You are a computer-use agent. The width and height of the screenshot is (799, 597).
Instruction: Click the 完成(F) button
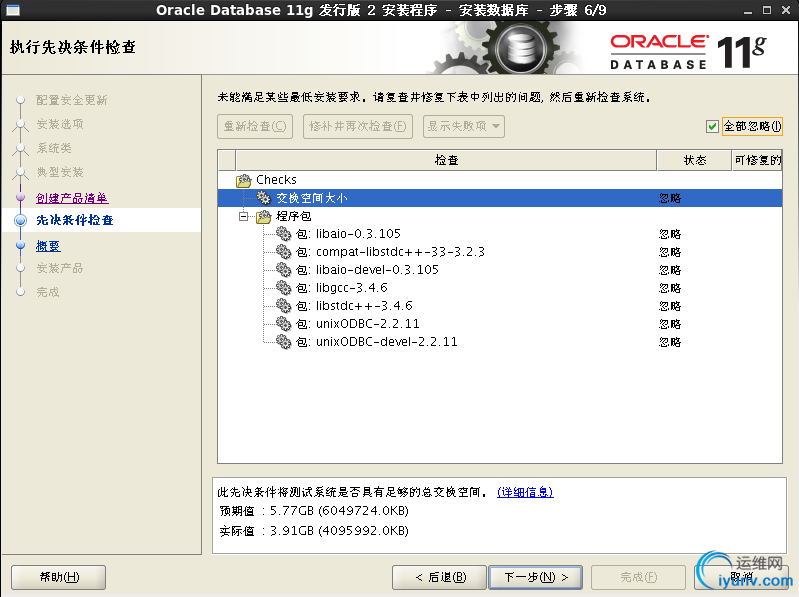pyautogui.click(x=638, y=577)
